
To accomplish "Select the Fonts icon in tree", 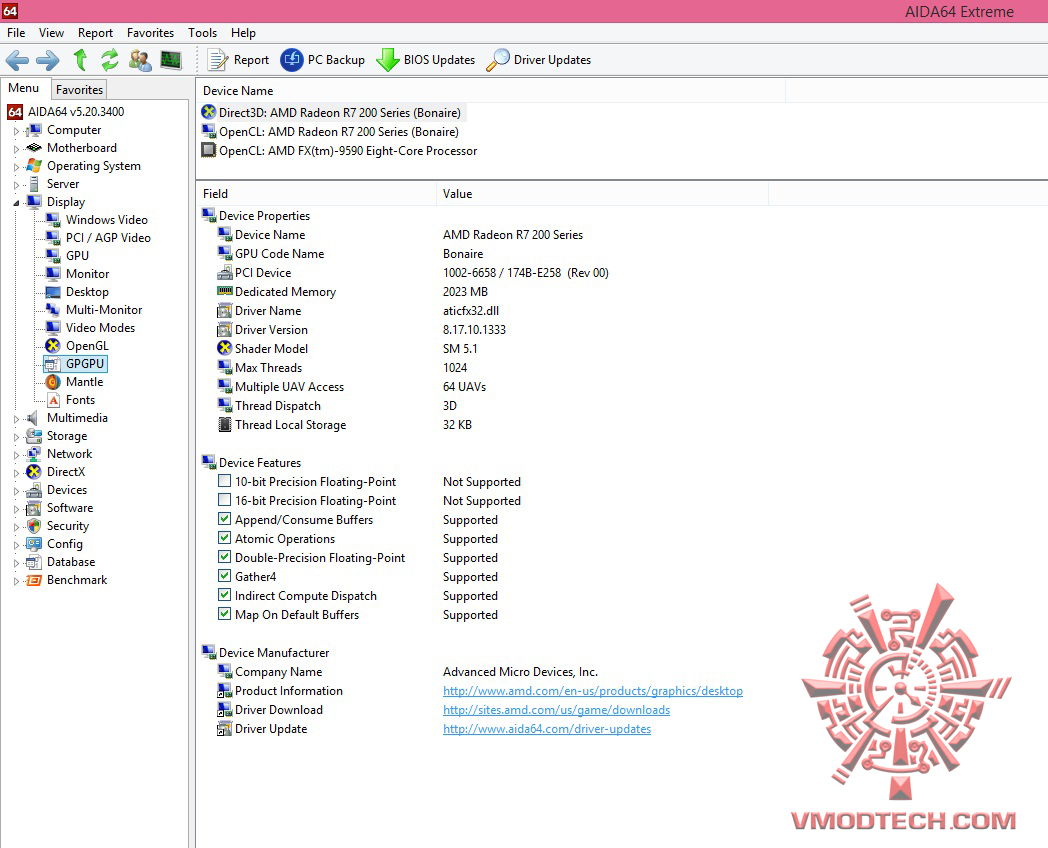I will pyautogui.click(x=53, y=400).
